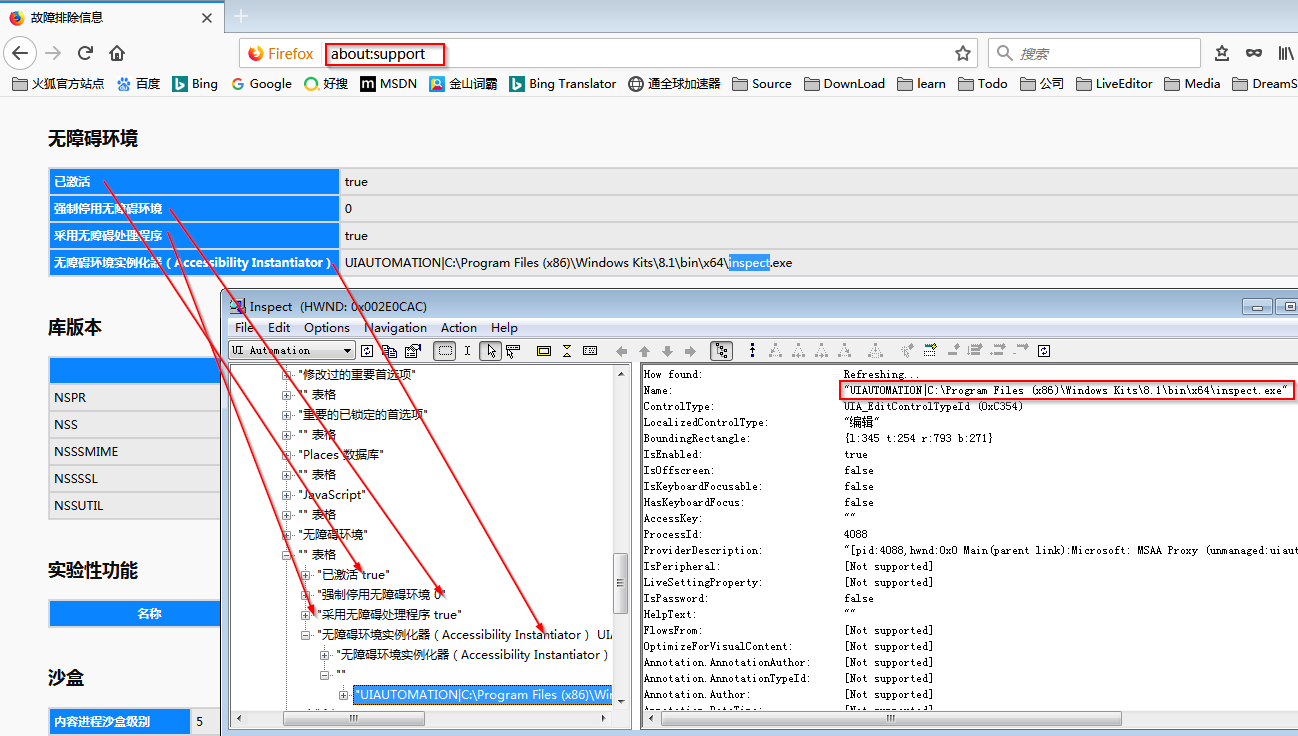This screenshot has width=1298, height=736.
Task: Open the 百度 bookmark
Action: [138, 83]
